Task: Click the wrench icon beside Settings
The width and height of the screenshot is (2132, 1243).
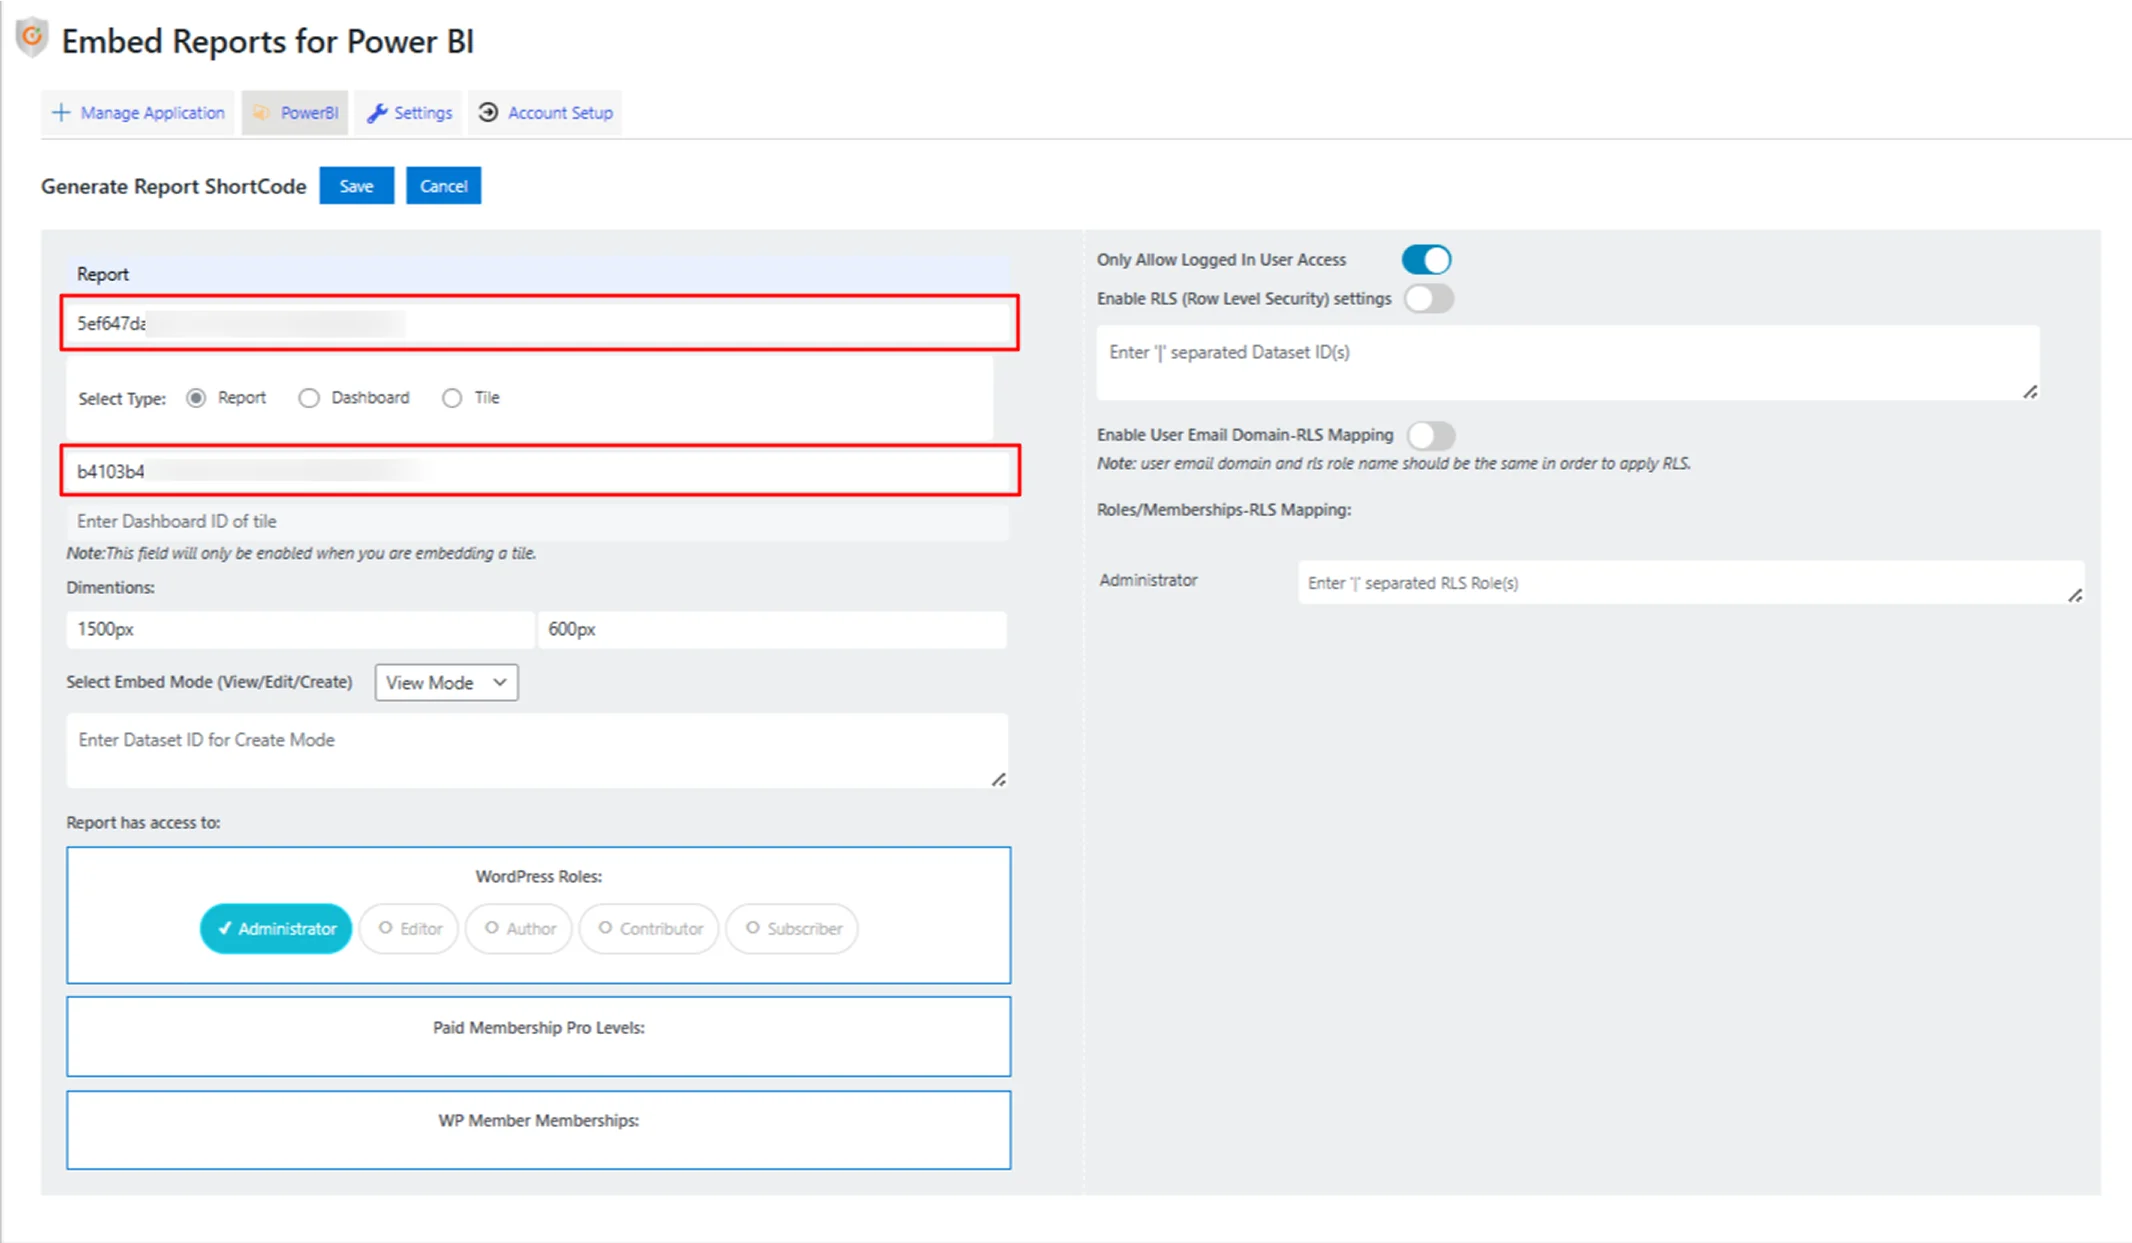Action: [x=377, y=113]
